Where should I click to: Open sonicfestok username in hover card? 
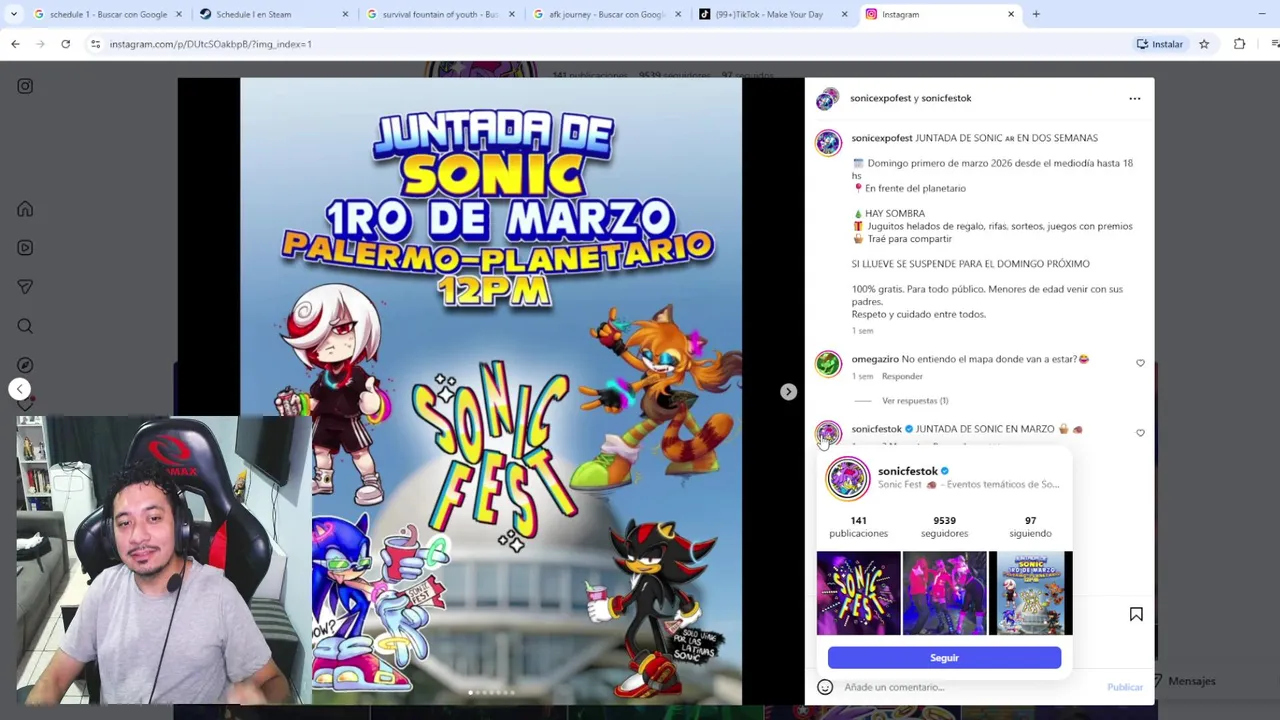908,471
